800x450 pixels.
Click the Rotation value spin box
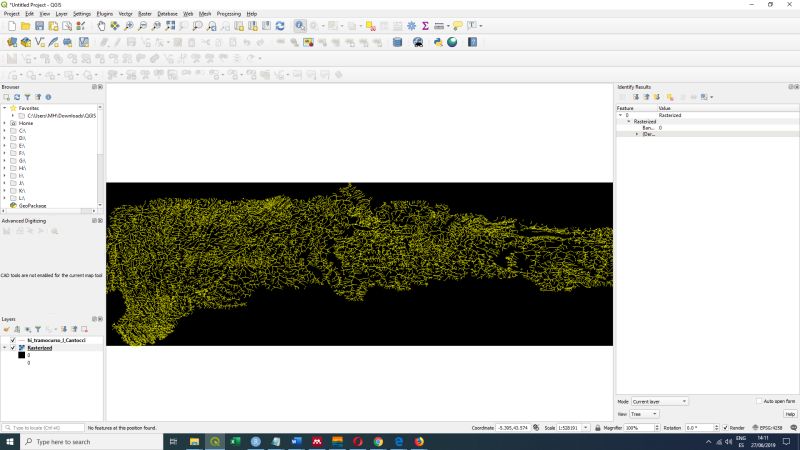click(x=702, y=428)
